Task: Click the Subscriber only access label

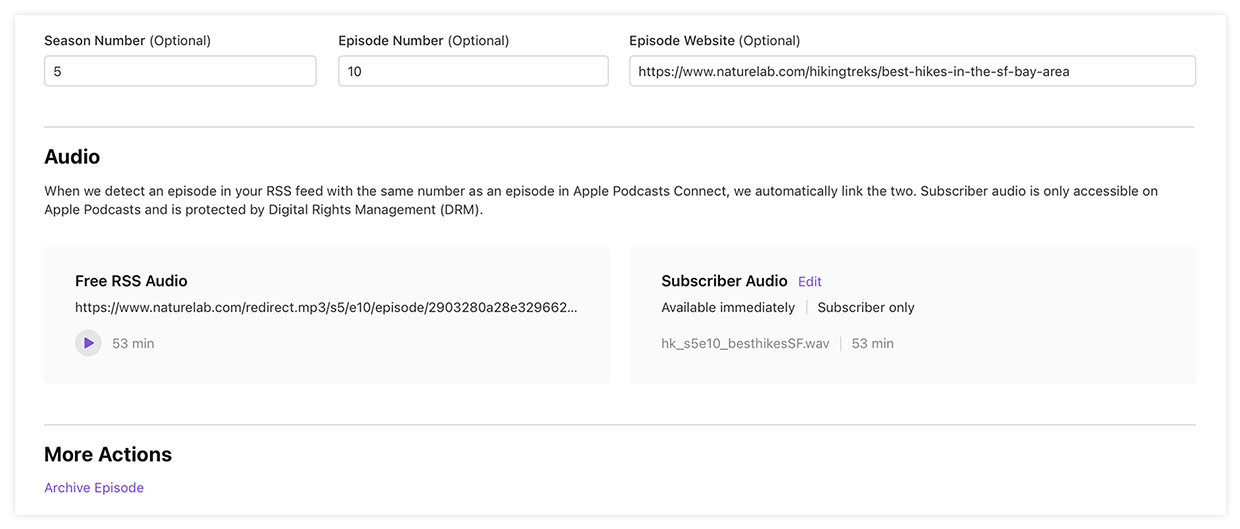Action: click(x=866, y=308)
